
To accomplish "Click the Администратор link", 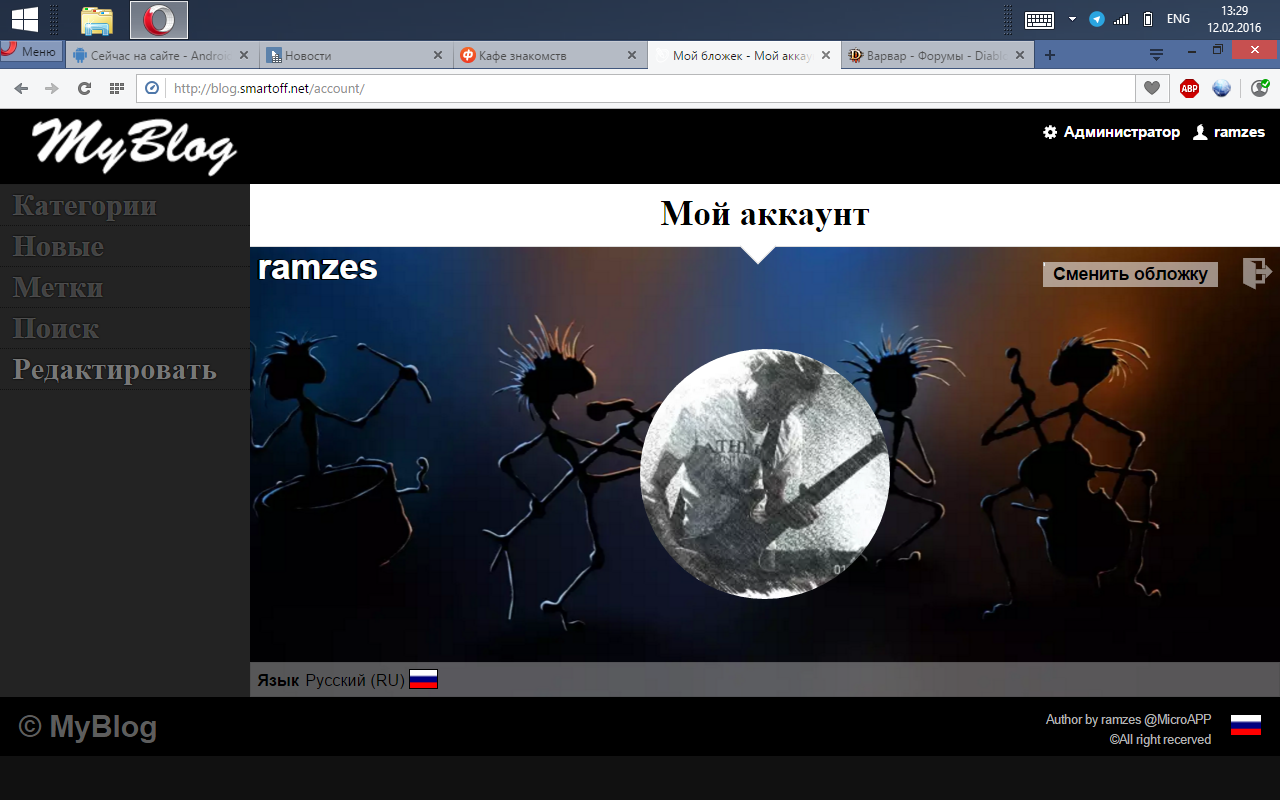I will [1122, 132].
